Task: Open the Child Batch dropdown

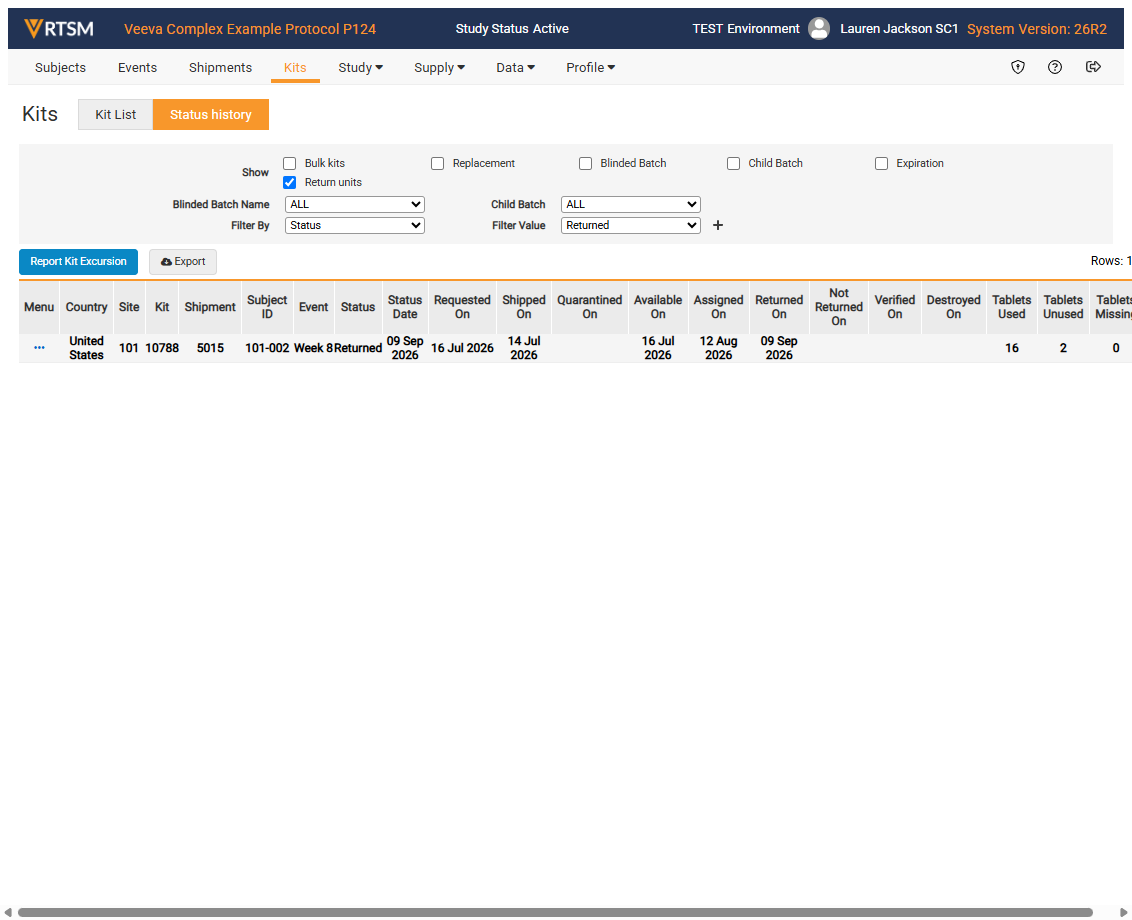Action: tap(630, 204)
